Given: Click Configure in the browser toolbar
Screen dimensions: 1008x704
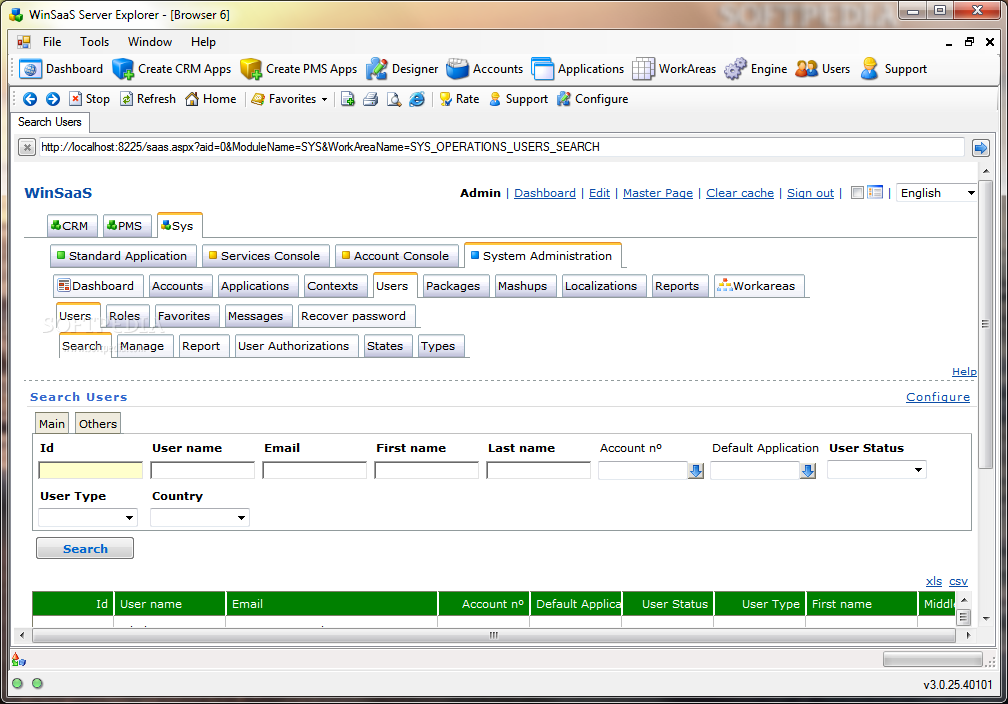Looking at the screenshot, I should tap(593, 99).
